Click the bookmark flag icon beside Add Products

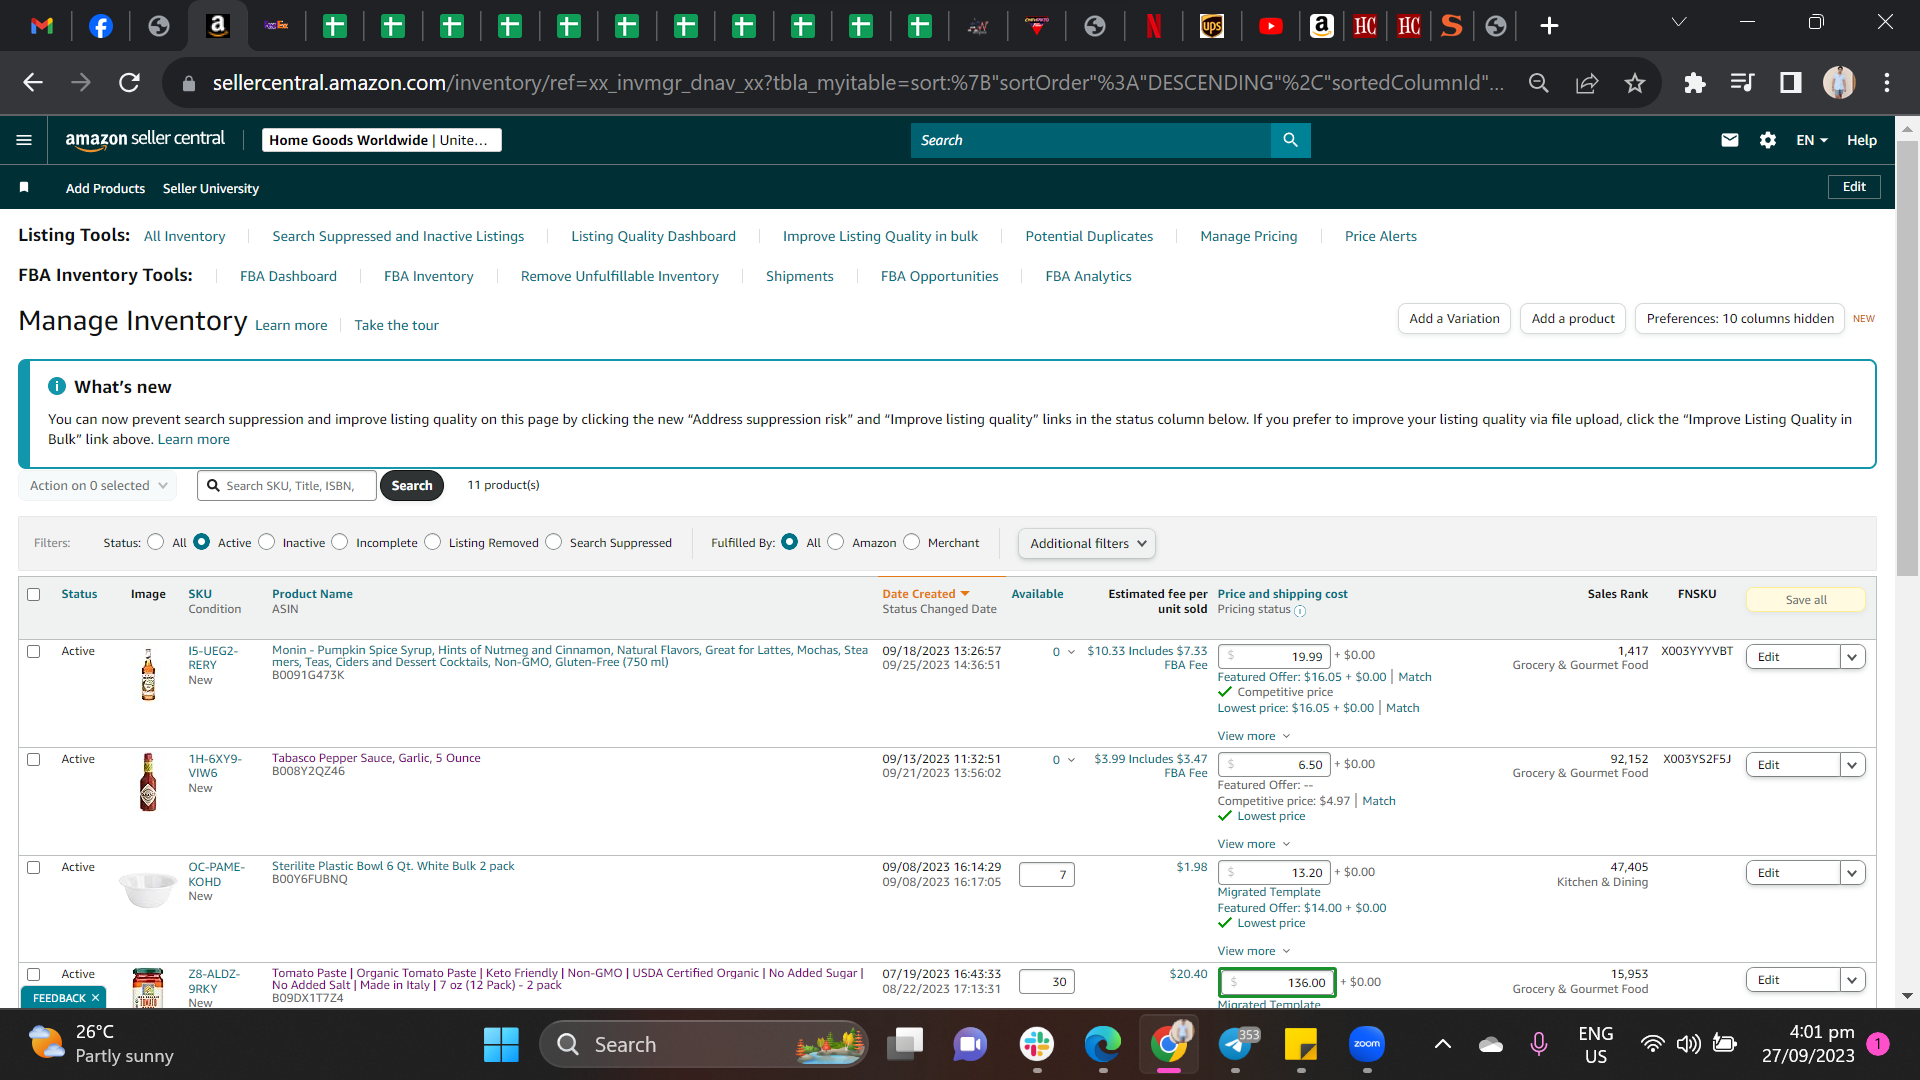[24, 188]
